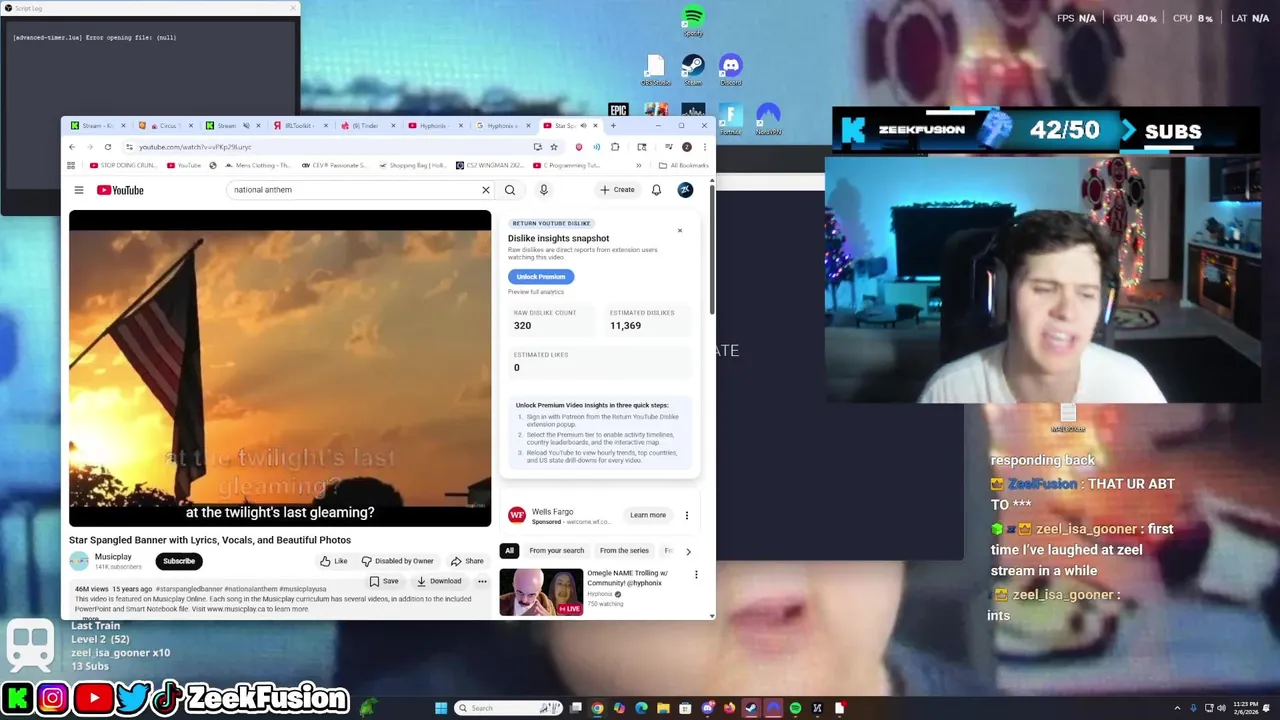The height and width of the screenshot is (720, 1280).
Task: Open options for the Omegle NAME Trolling video
Action: coord(696,575)
